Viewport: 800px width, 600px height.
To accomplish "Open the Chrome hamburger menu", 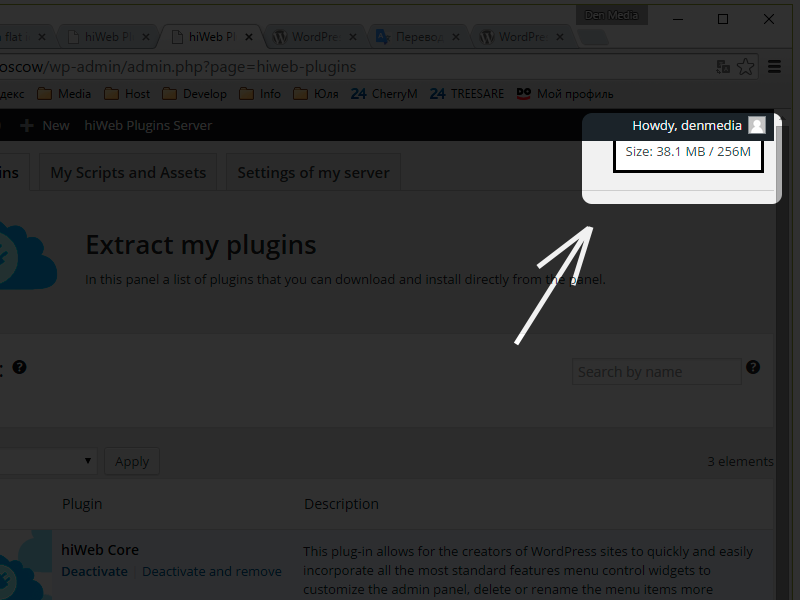I will coord(774,67).
